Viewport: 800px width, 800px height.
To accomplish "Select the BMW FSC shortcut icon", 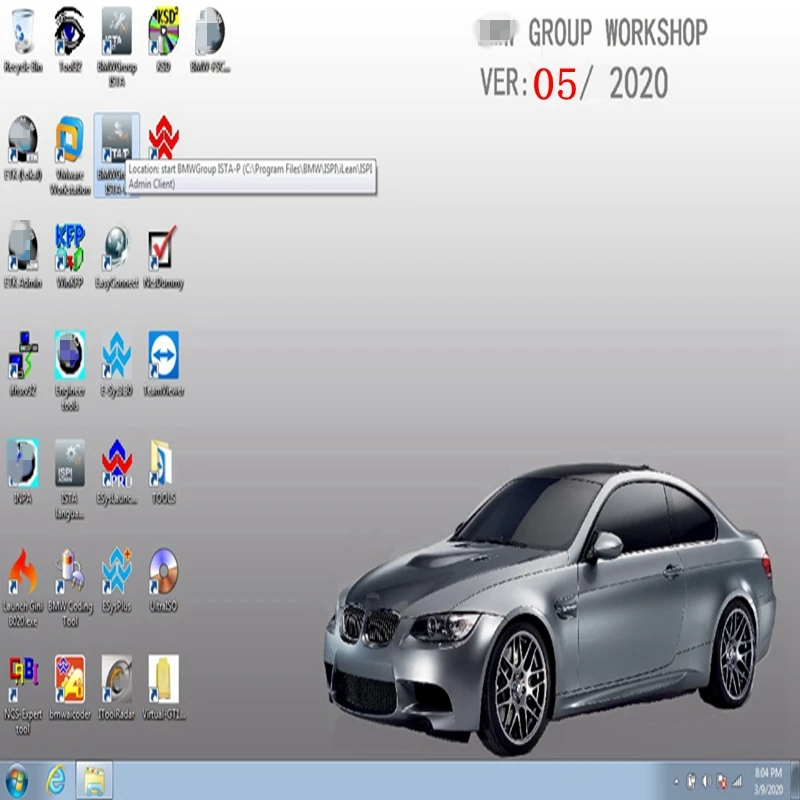I will point(210,41).
